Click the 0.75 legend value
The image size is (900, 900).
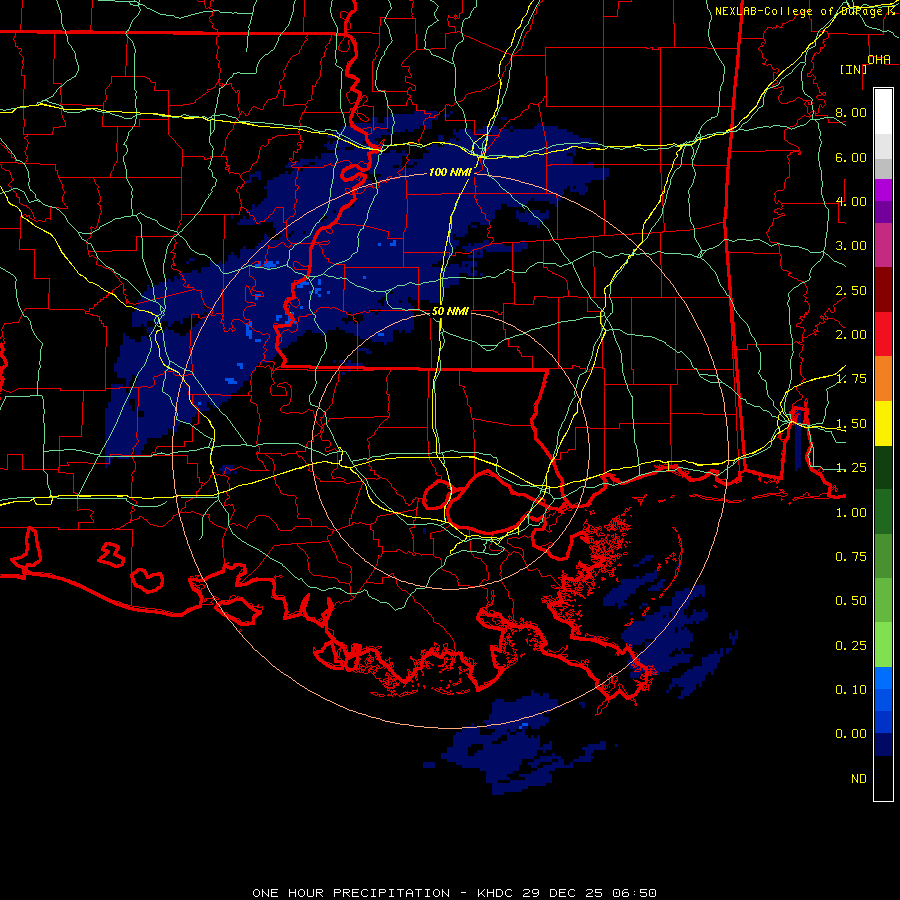(851, 557)
